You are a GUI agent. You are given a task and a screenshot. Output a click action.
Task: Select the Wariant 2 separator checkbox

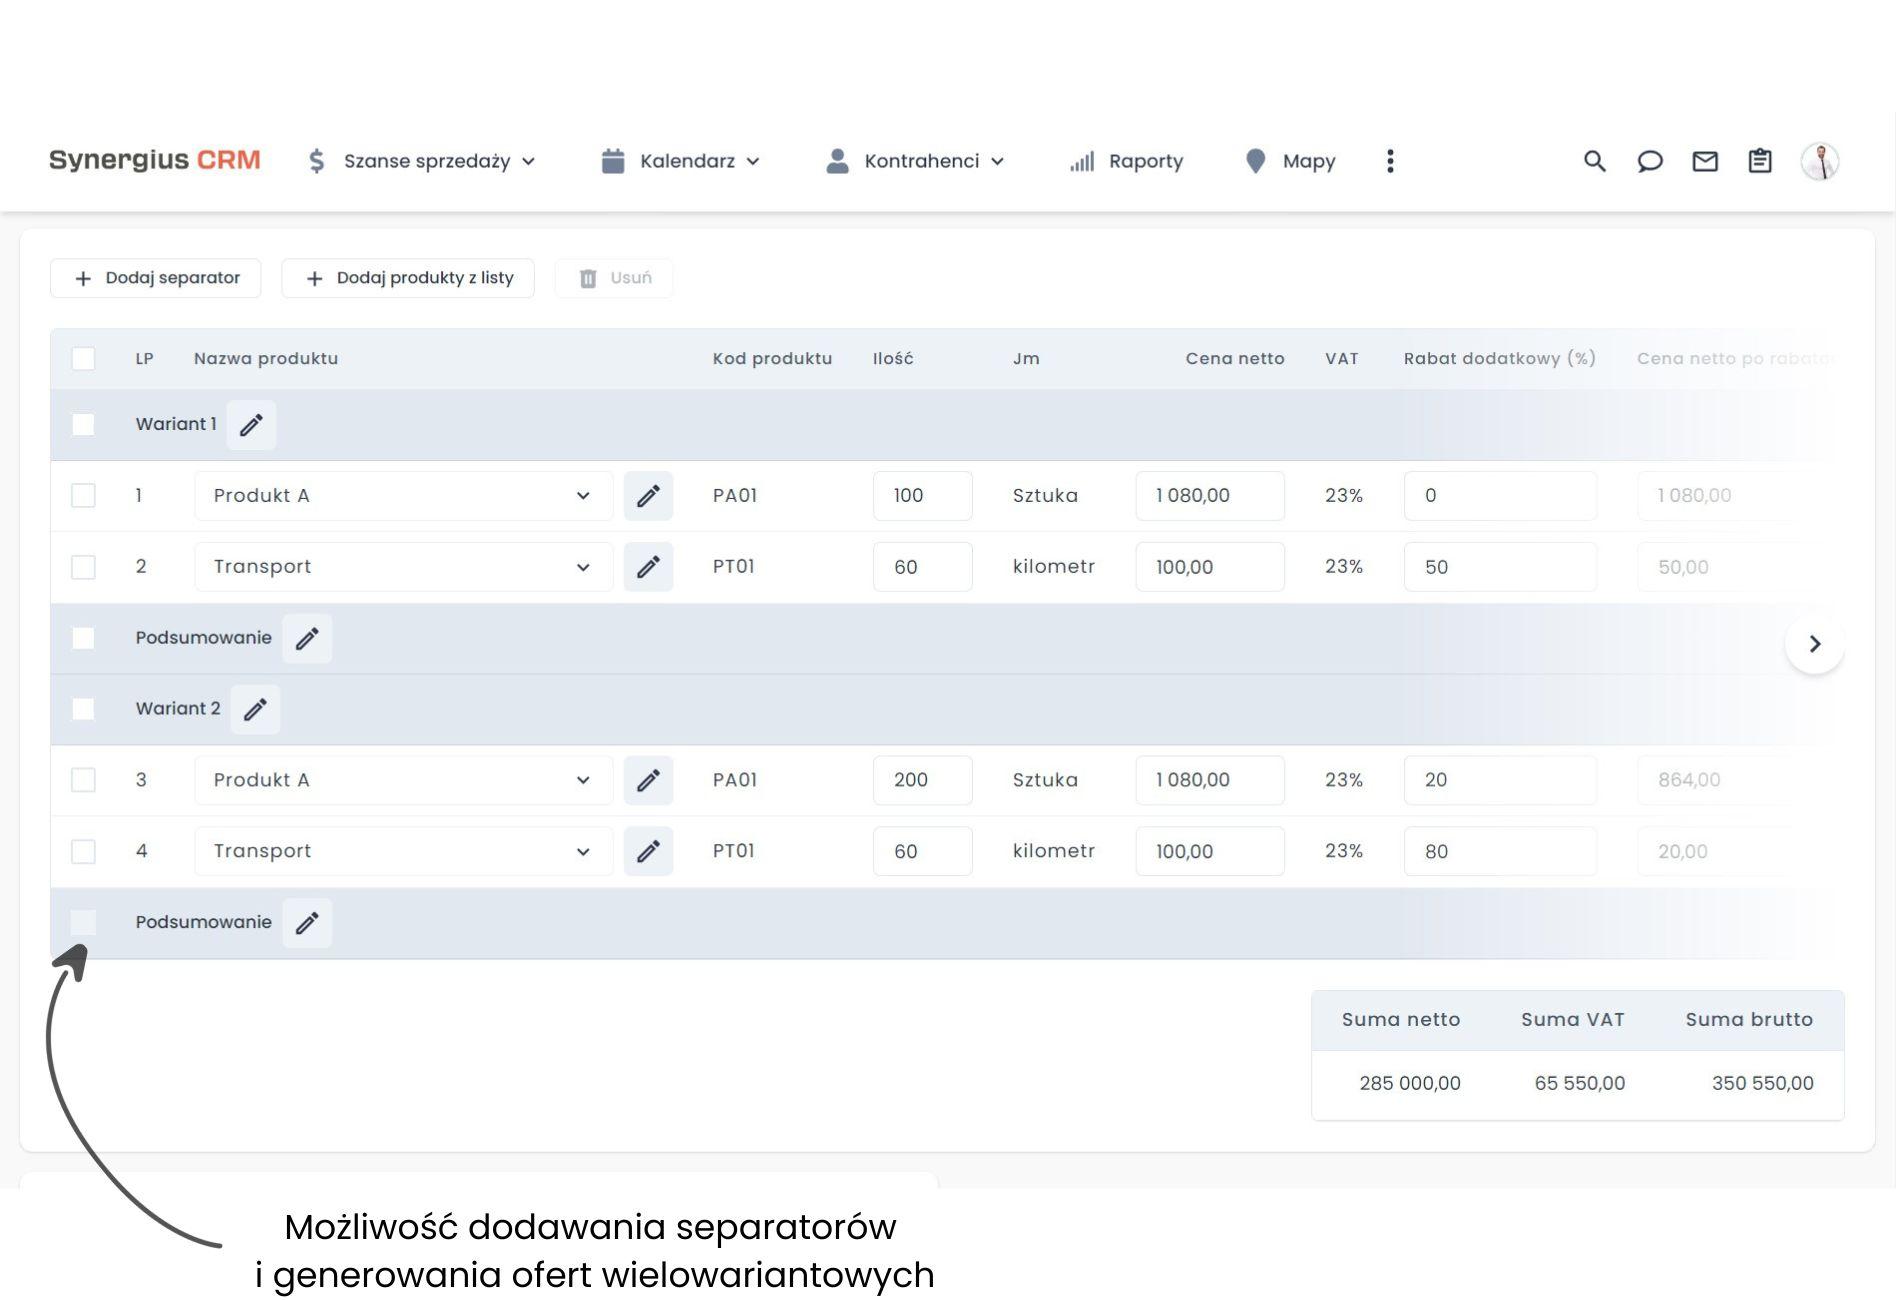[83, 709]
